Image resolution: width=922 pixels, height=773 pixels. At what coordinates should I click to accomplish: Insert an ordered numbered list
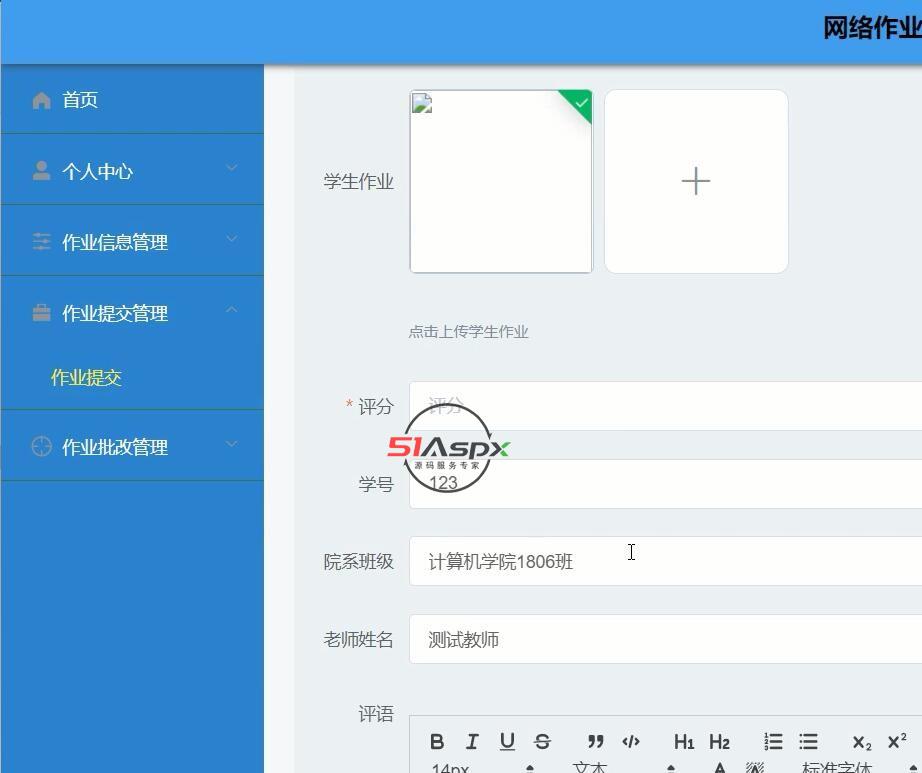[773, 741]
